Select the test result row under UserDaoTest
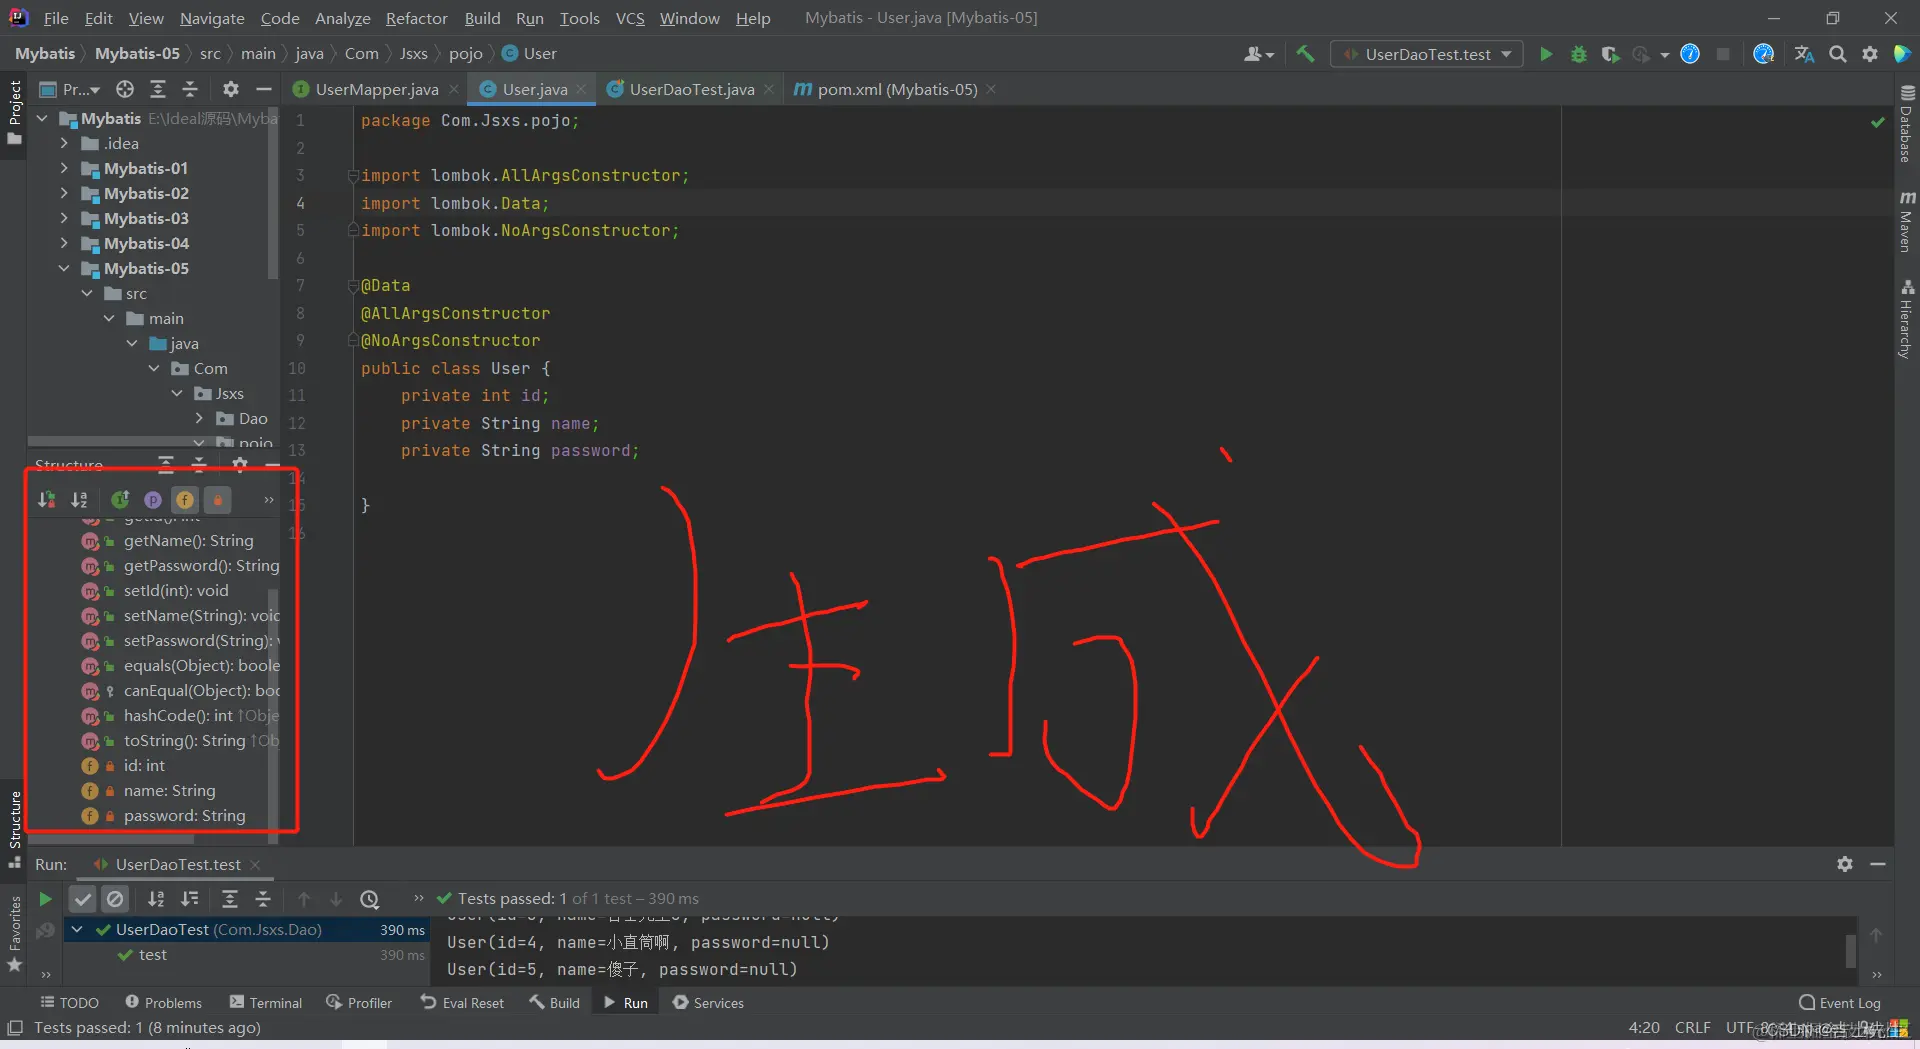 point(246,955)
